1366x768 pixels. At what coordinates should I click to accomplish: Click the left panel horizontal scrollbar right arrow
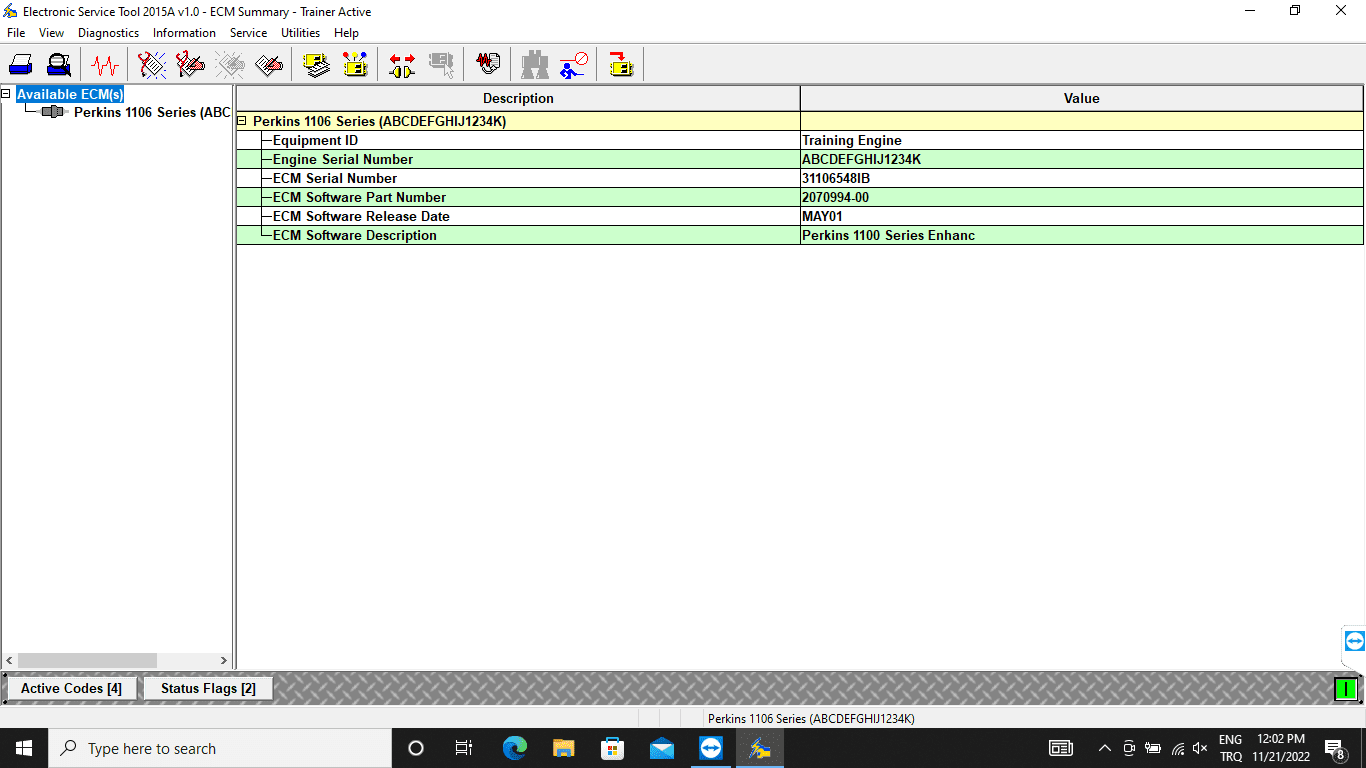[224, 661]
